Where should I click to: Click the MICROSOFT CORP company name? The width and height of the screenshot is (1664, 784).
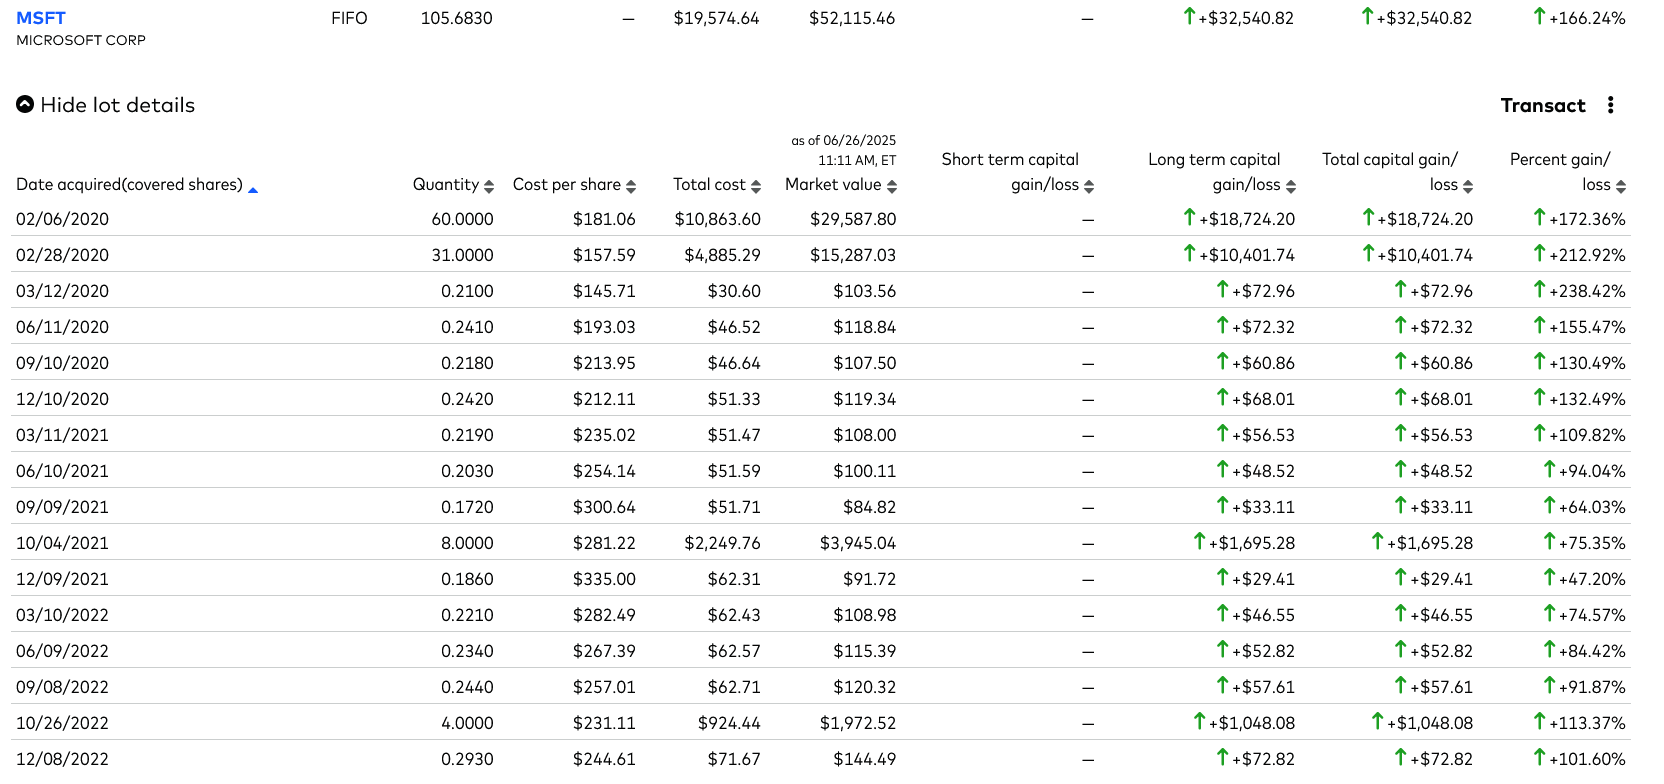coord(81,40)
